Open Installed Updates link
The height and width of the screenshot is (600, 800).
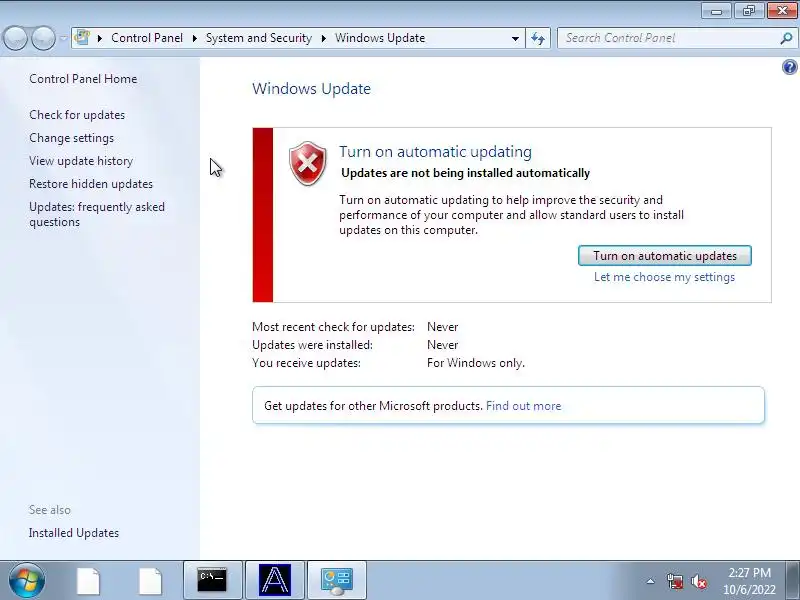[74, 533]
